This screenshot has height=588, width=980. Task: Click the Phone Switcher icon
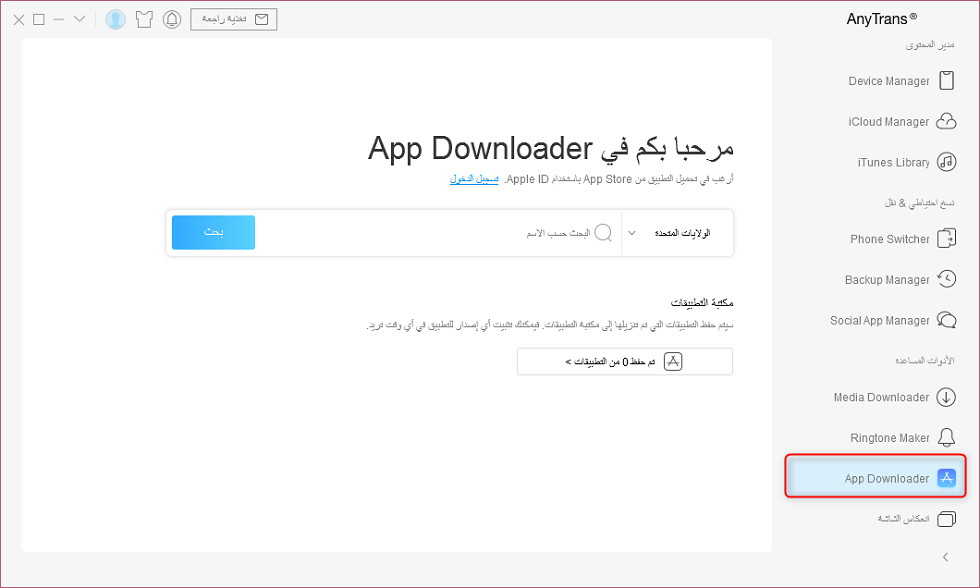[946, 239]
